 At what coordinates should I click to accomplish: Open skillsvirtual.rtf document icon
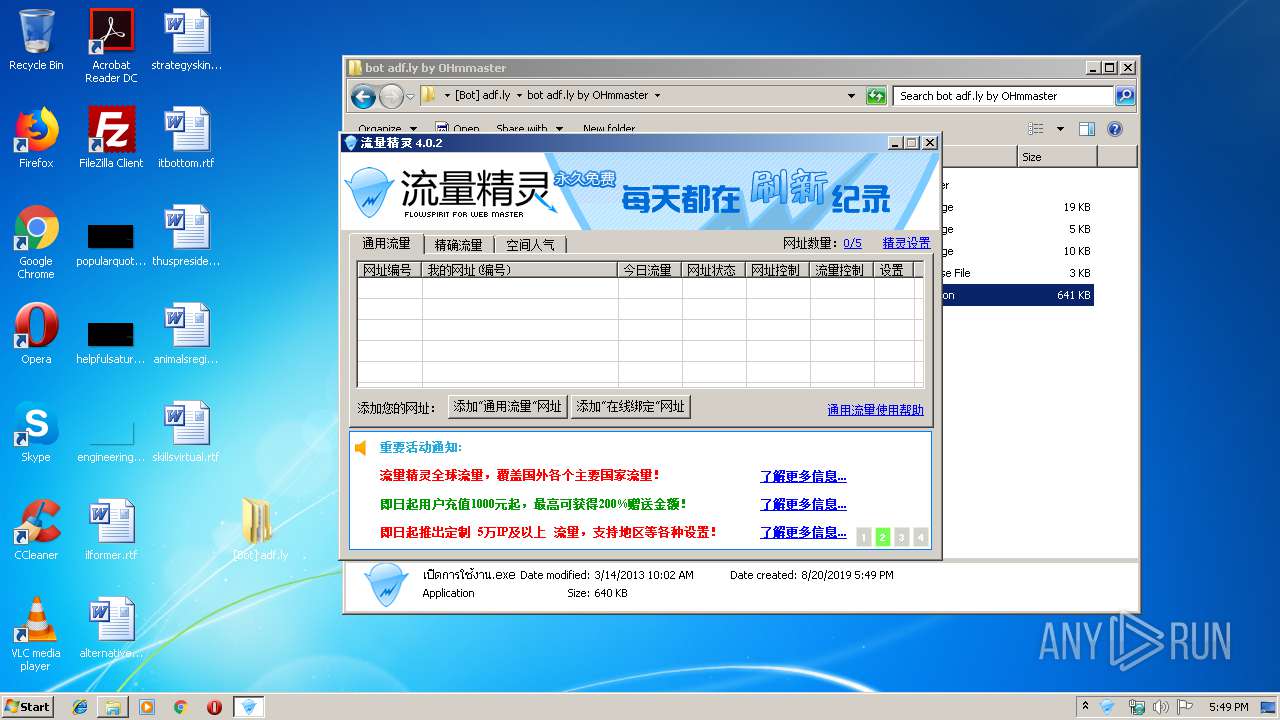coord(186,432)
